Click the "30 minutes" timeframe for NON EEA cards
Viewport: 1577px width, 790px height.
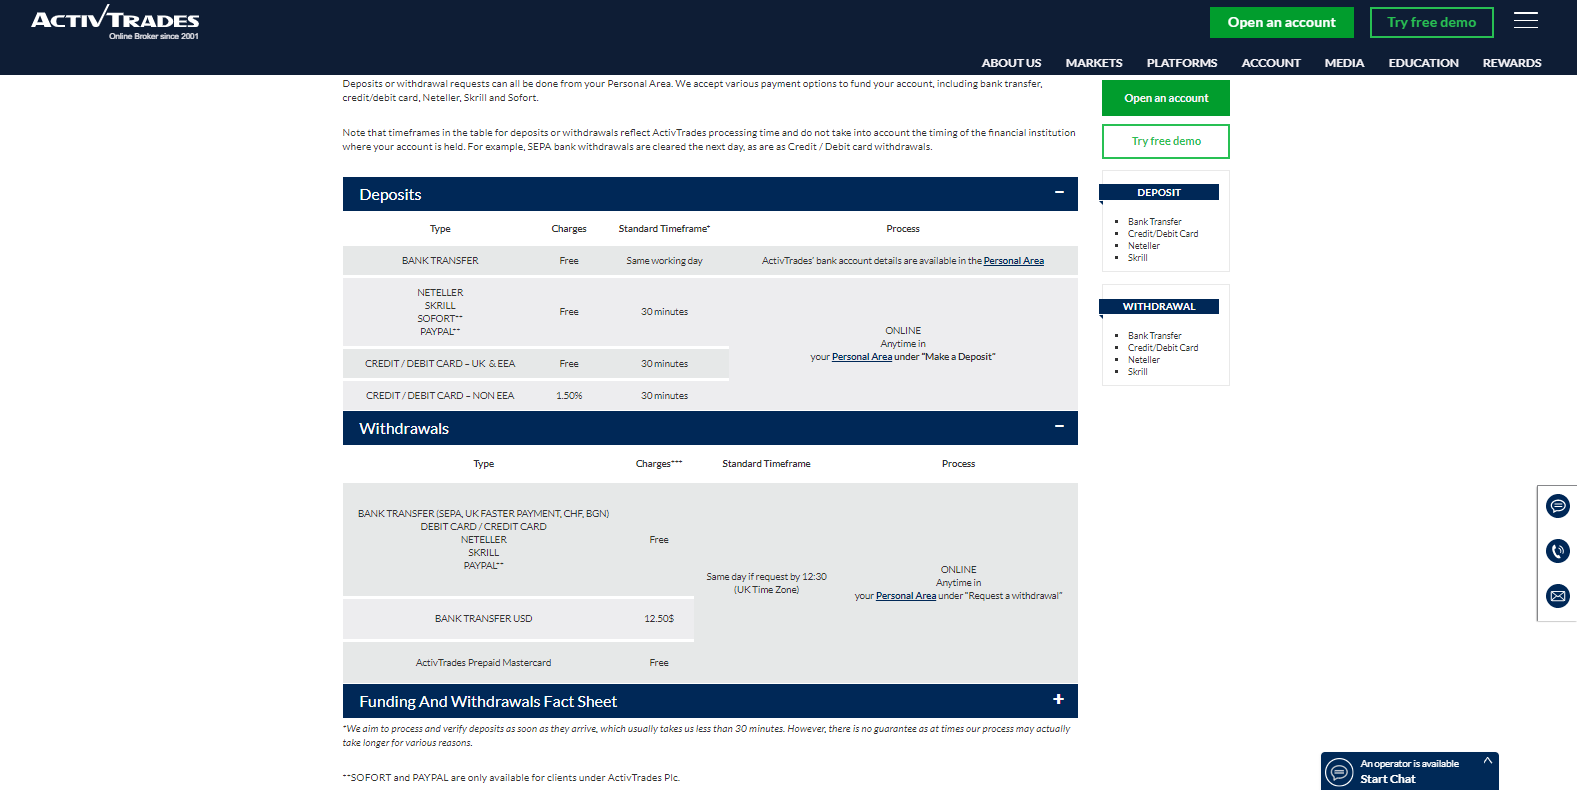(664, 396)
